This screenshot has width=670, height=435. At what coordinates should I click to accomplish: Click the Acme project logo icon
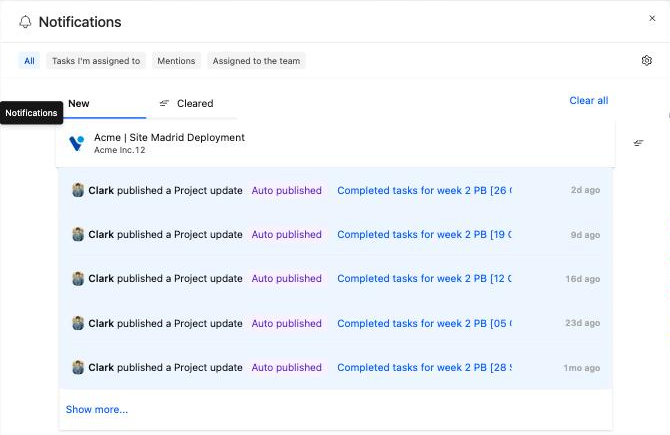pos(76,143)
